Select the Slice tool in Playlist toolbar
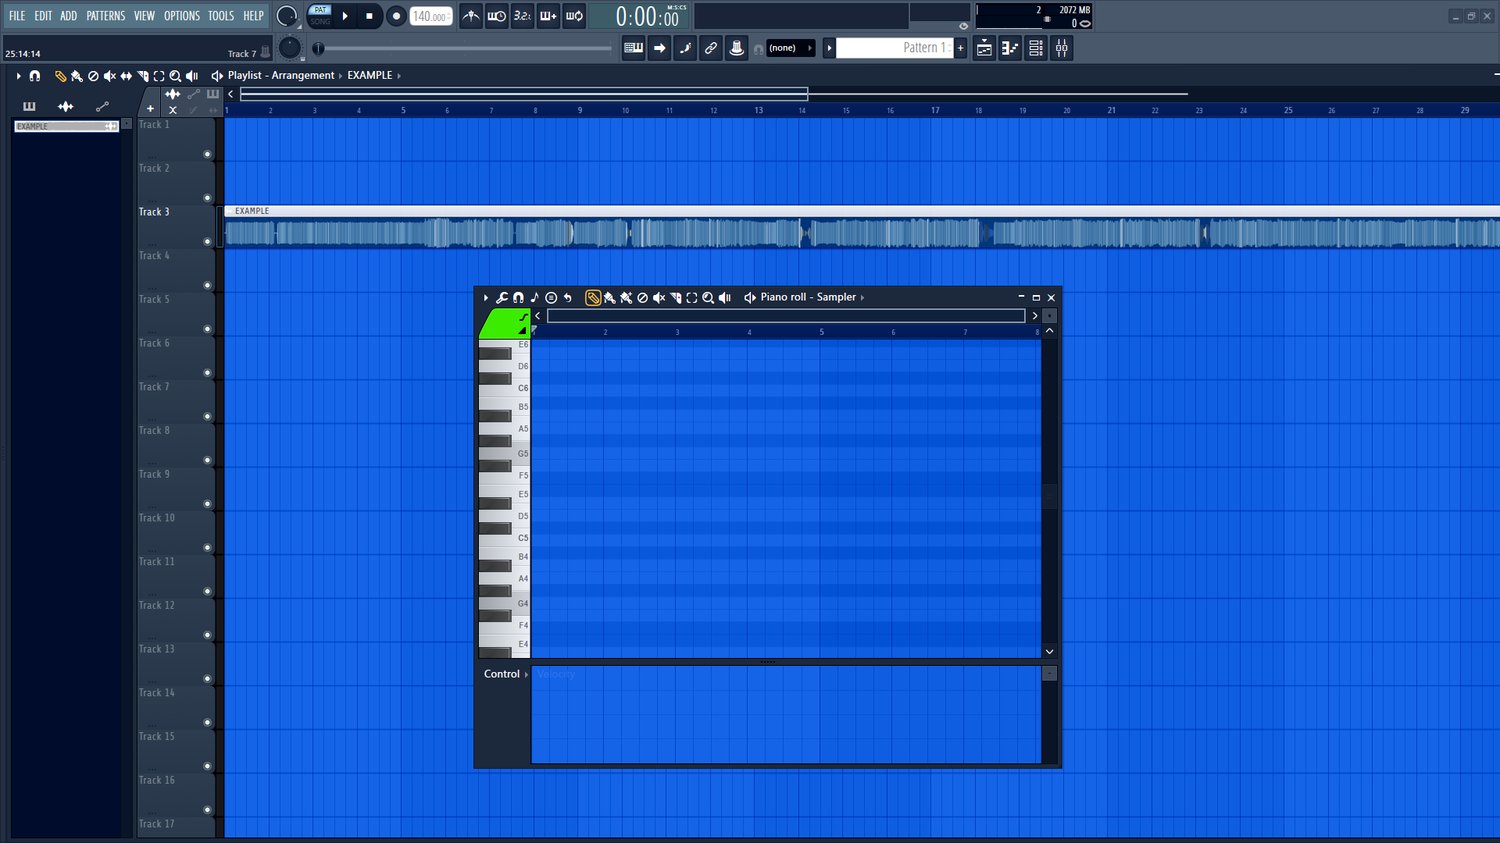The image size is (1500, 843). tap(143, 76)
